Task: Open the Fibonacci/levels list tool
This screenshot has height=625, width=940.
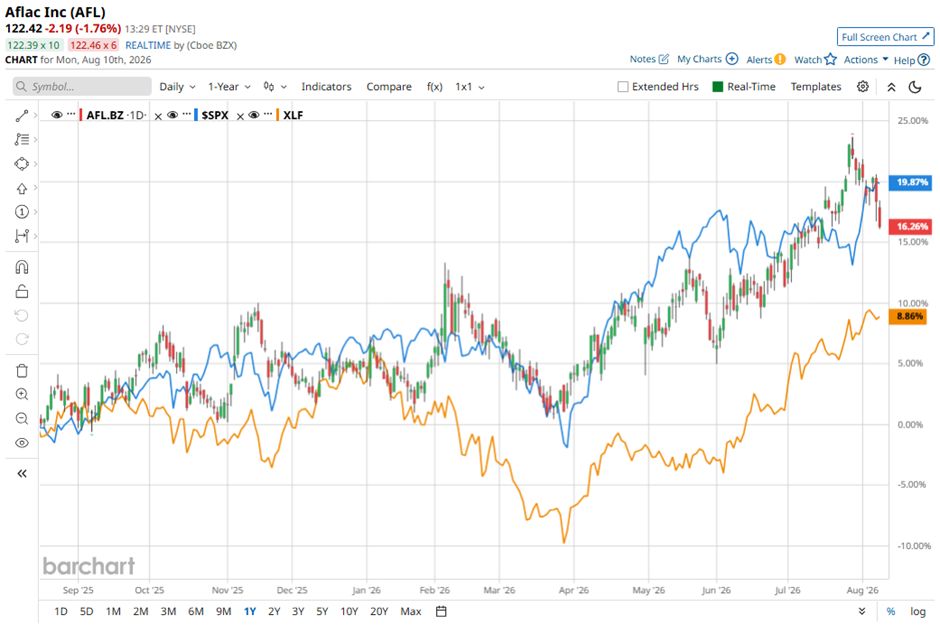Action: 22,140
